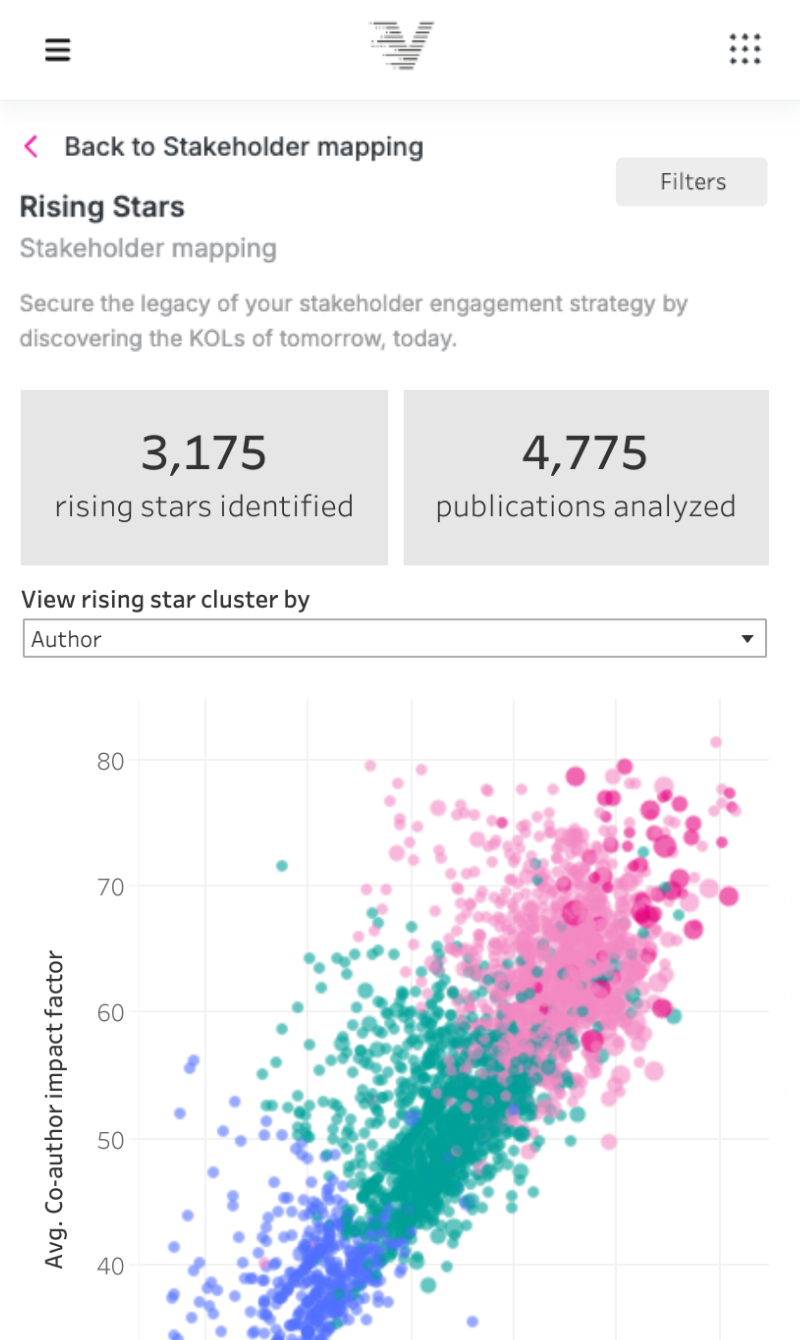
Task: Click the dropdown arrow on Author selector
Action: click(x=746, y=639)
